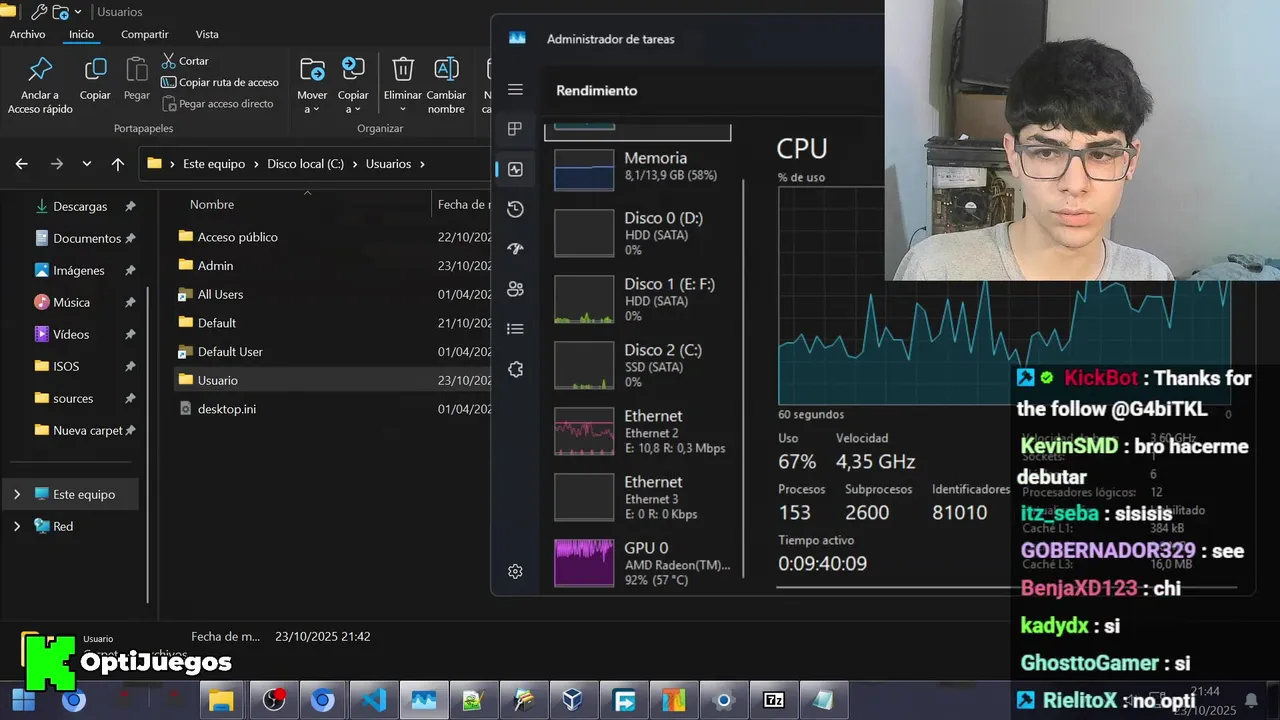Click Disco local (C:) in address breadcrumb
This screenshot has height=720, width=1280.
[x=305, y=164]
